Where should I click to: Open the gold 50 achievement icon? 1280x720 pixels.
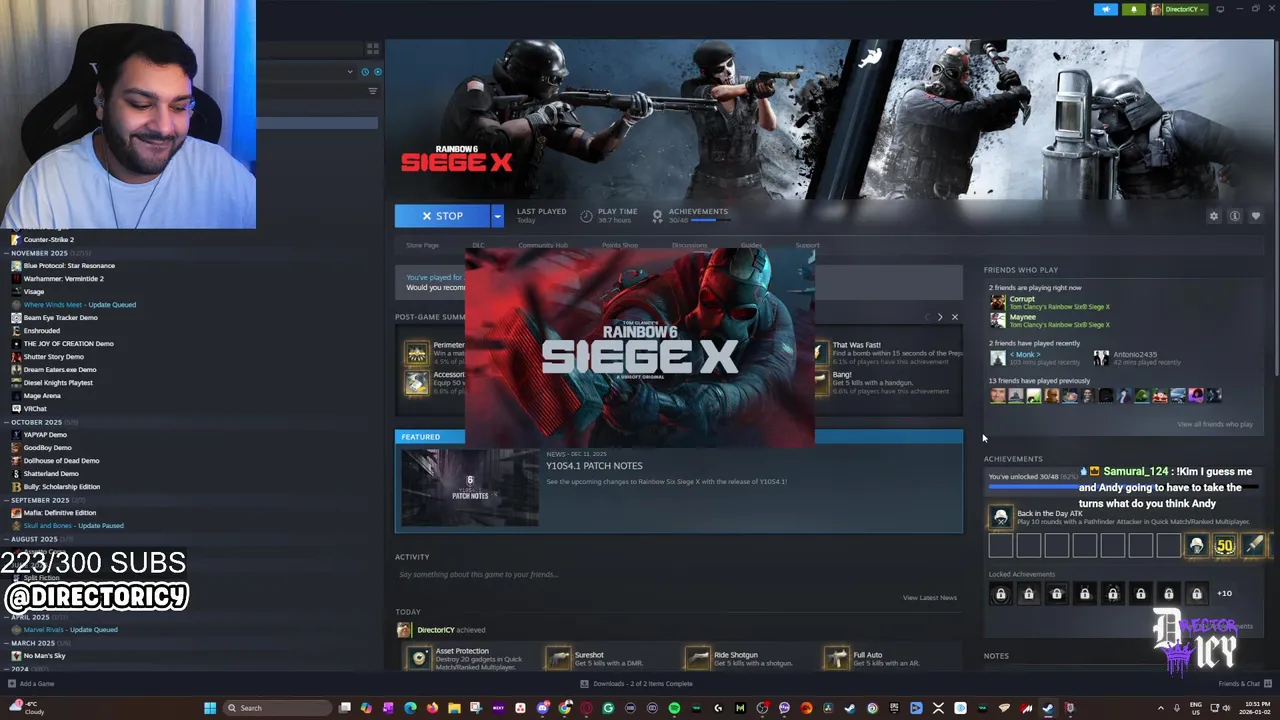tap(1225, 545)
